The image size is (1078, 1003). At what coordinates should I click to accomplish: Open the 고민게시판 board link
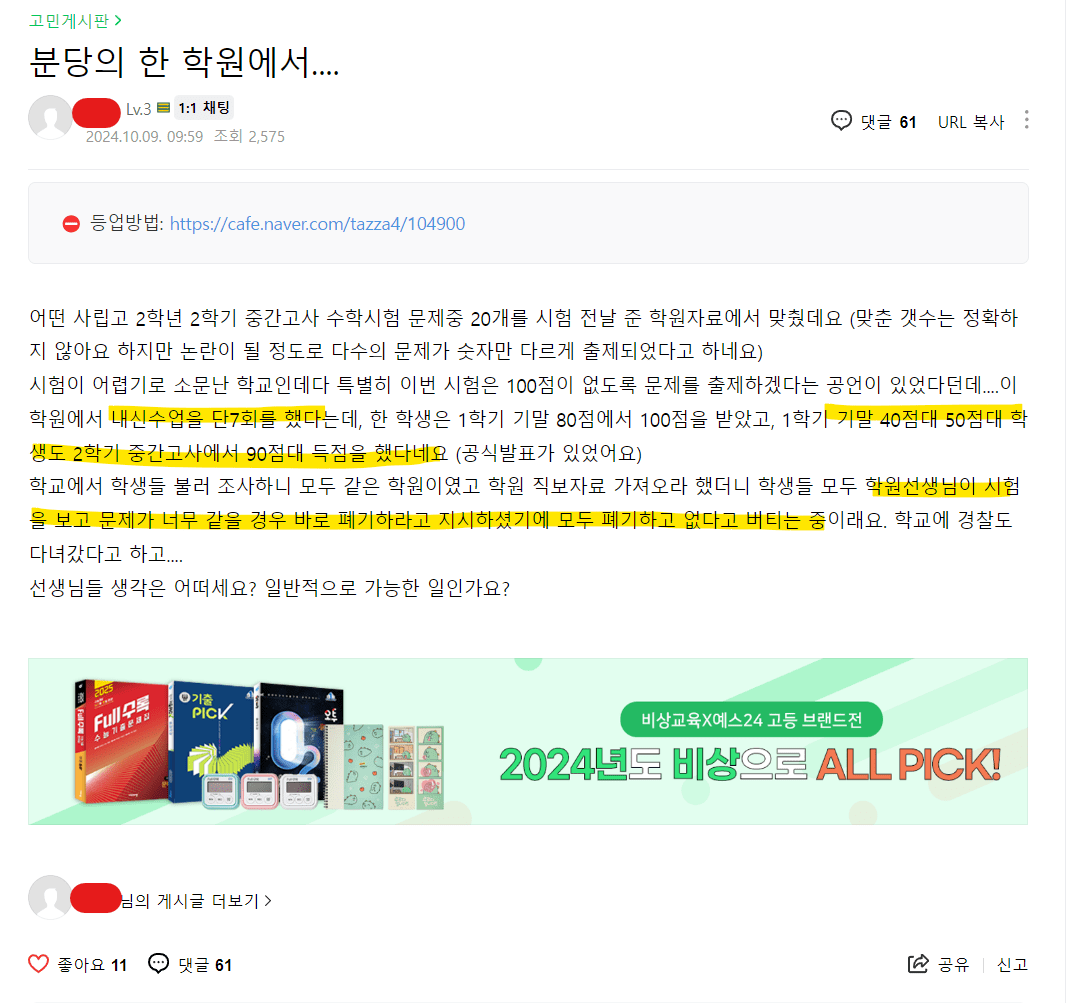(x=69, y=21)
